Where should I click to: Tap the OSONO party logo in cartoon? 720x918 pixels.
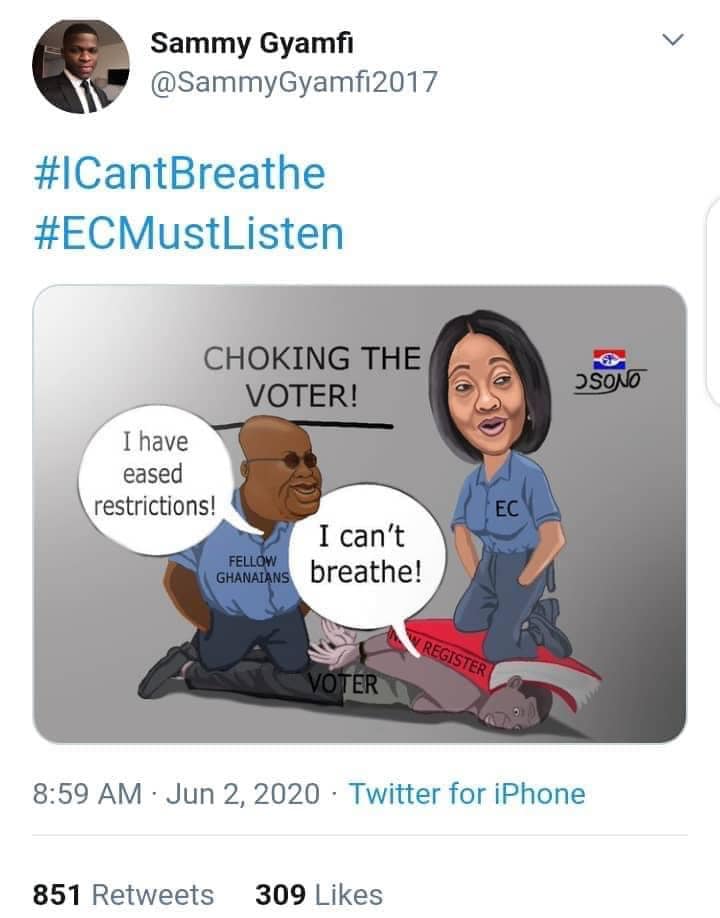pyautogui.click(x=609, y=372)
